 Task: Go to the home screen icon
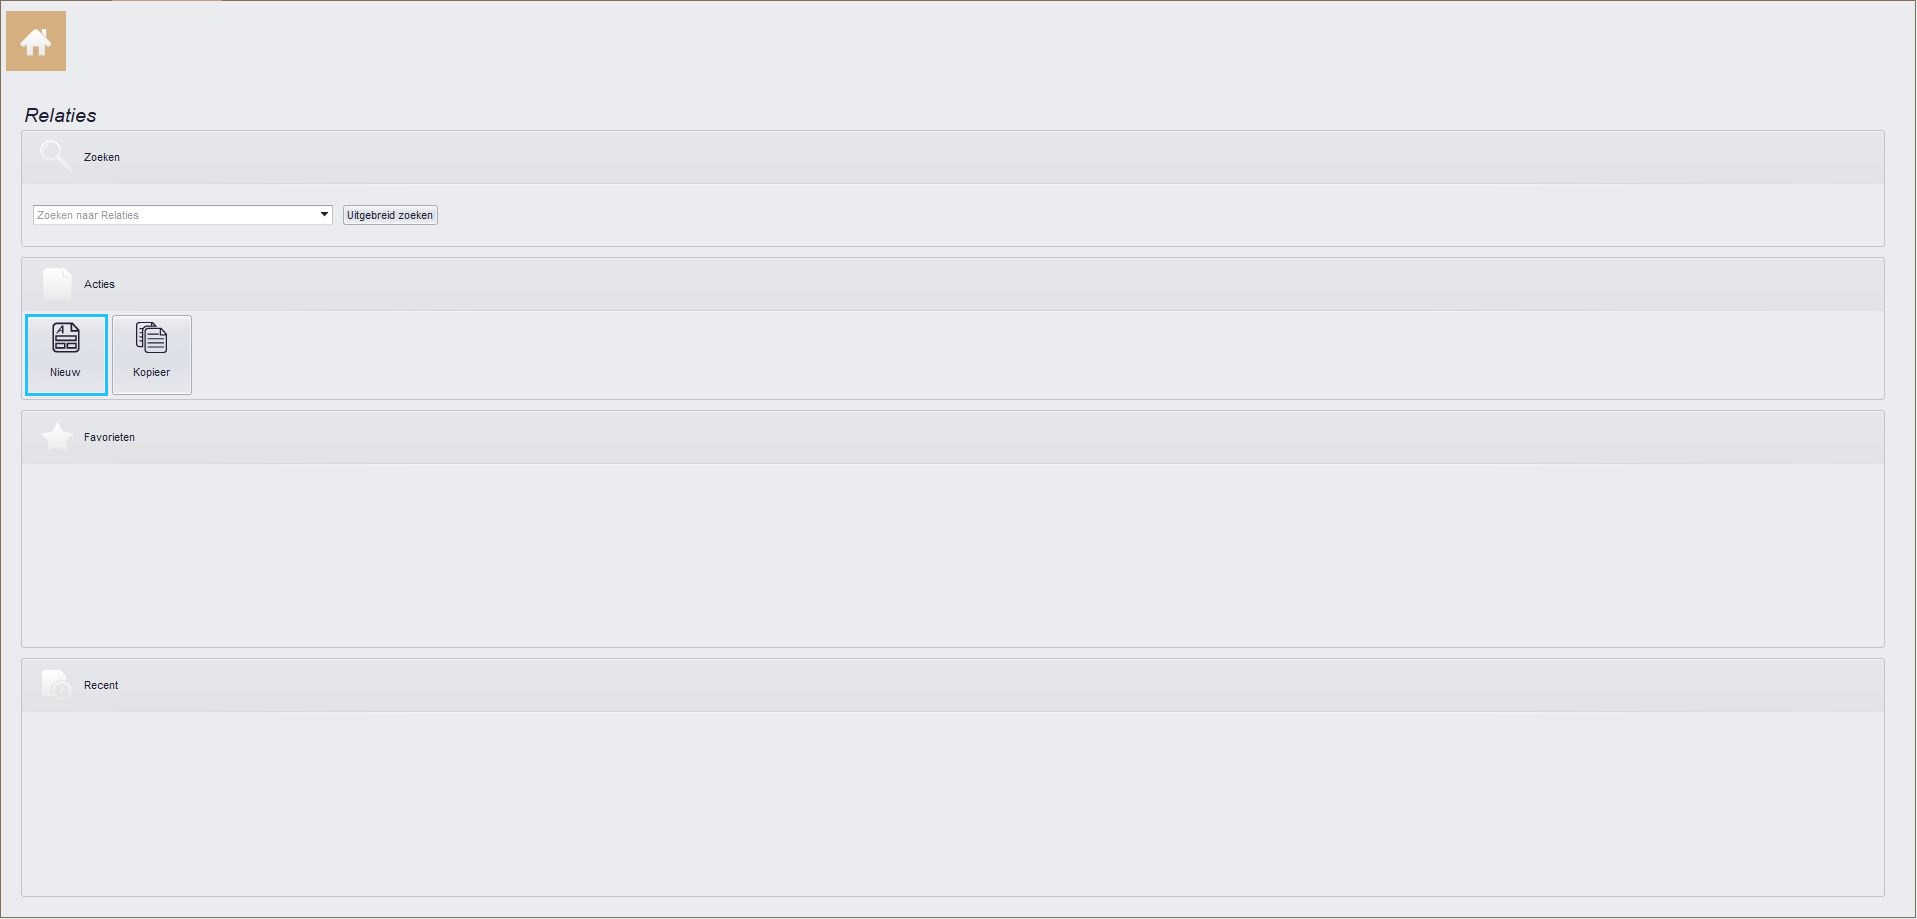click(36, 41)
